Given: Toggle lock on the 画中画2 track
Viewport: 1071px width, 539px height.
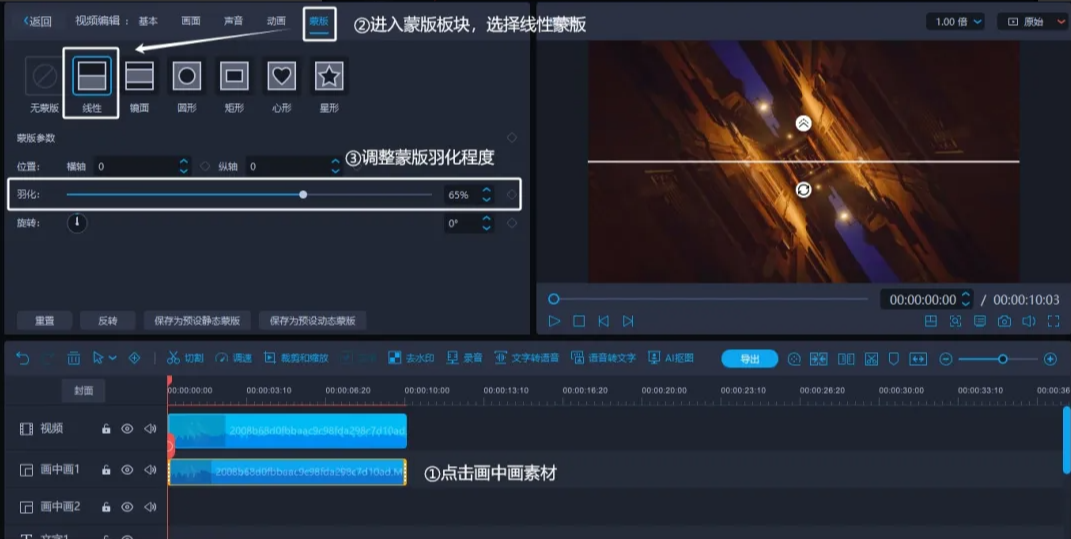Looking at the screenshot, I should point(106,507).
